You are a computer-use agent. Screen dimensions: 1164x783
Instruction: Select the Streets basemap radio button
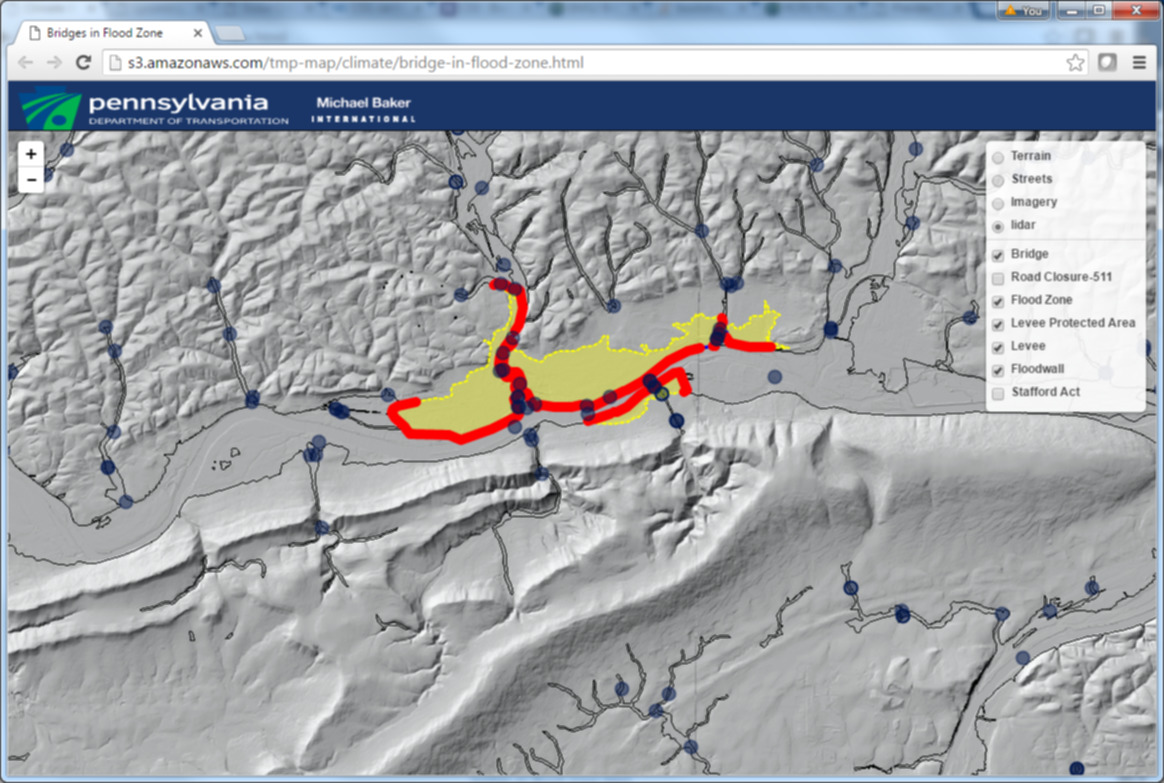[998, 180]
